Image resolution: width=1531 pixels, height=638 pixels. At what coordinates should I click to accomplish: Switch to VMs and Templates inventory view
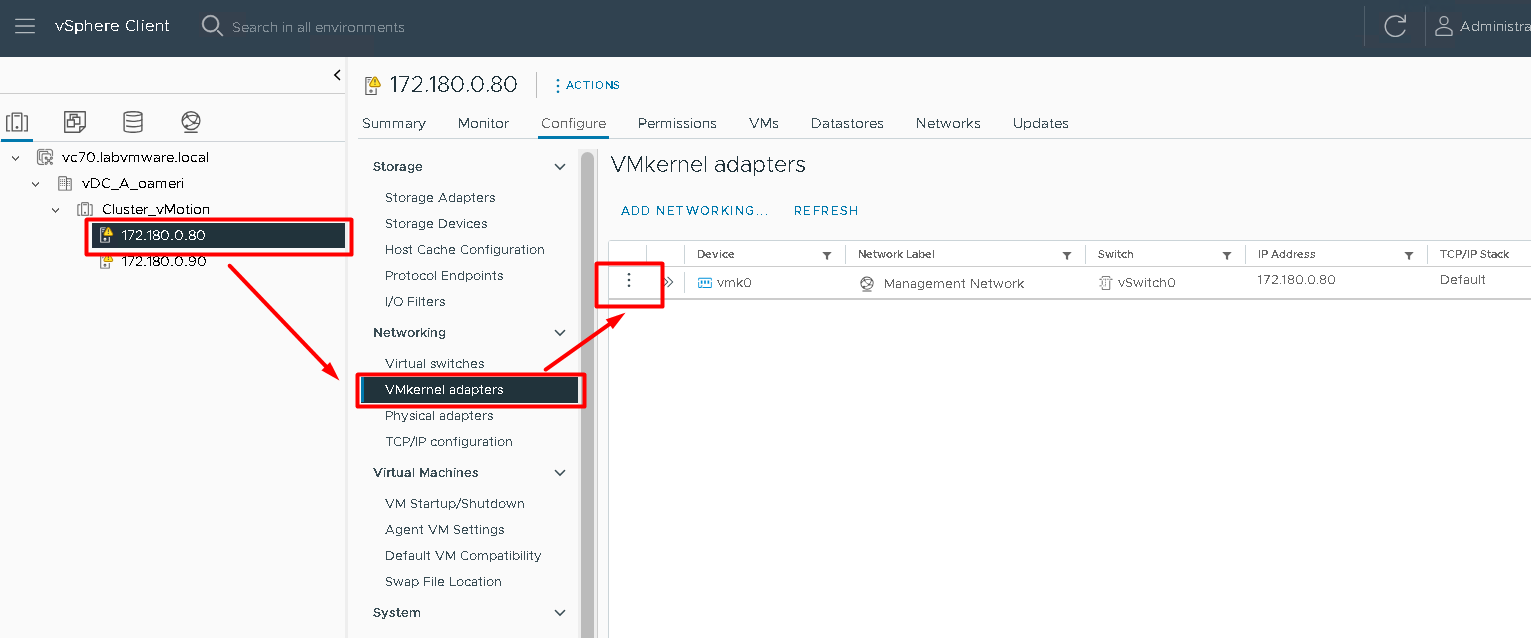(x=75, y=122)
